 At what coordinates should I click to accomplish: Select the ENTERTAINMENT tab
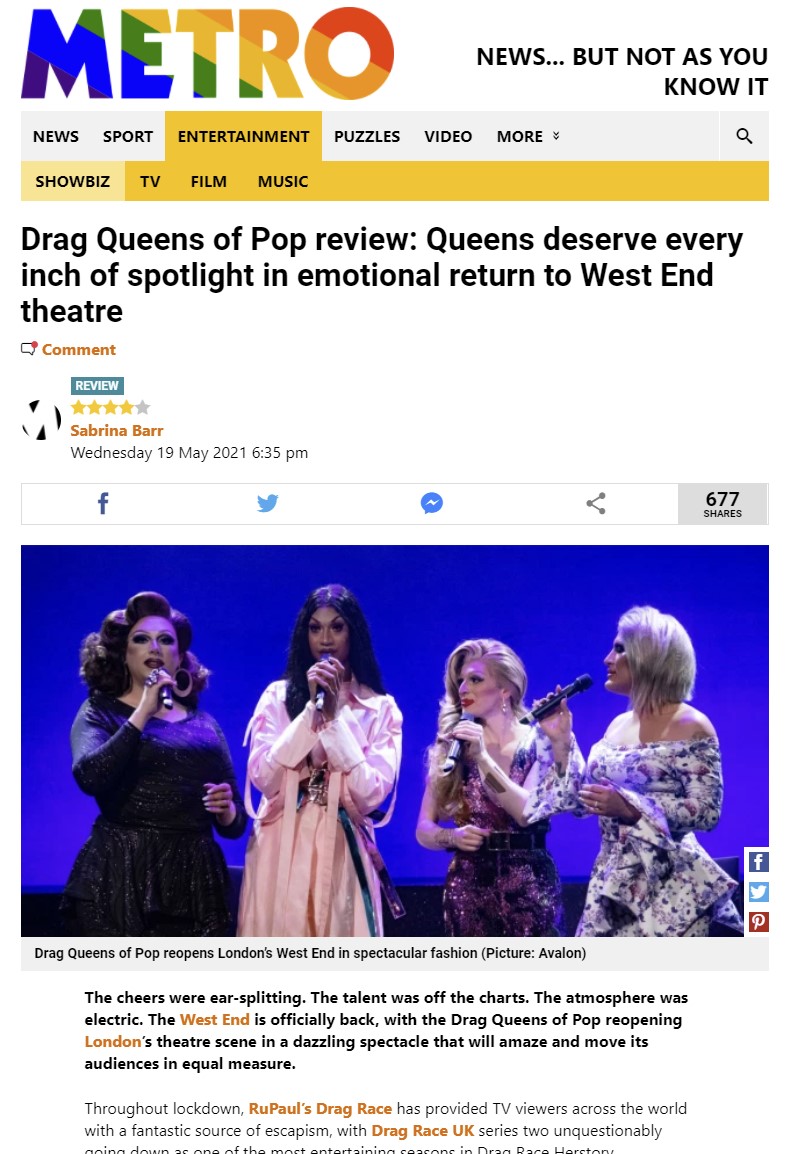click(x=243, y=136)
